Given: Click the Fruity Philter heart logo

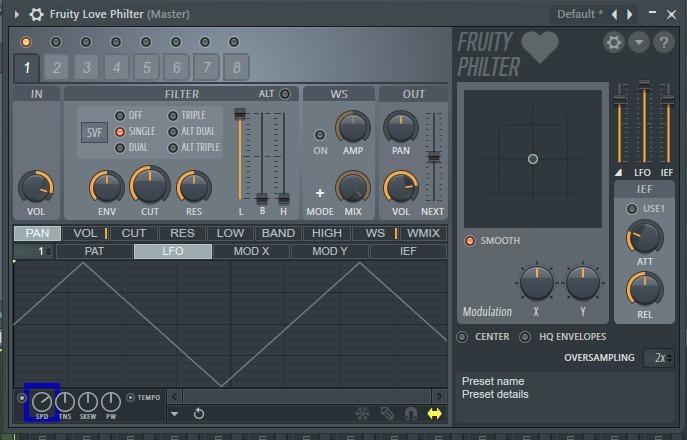Looking at the screenshot, I should tap(540, 47).
